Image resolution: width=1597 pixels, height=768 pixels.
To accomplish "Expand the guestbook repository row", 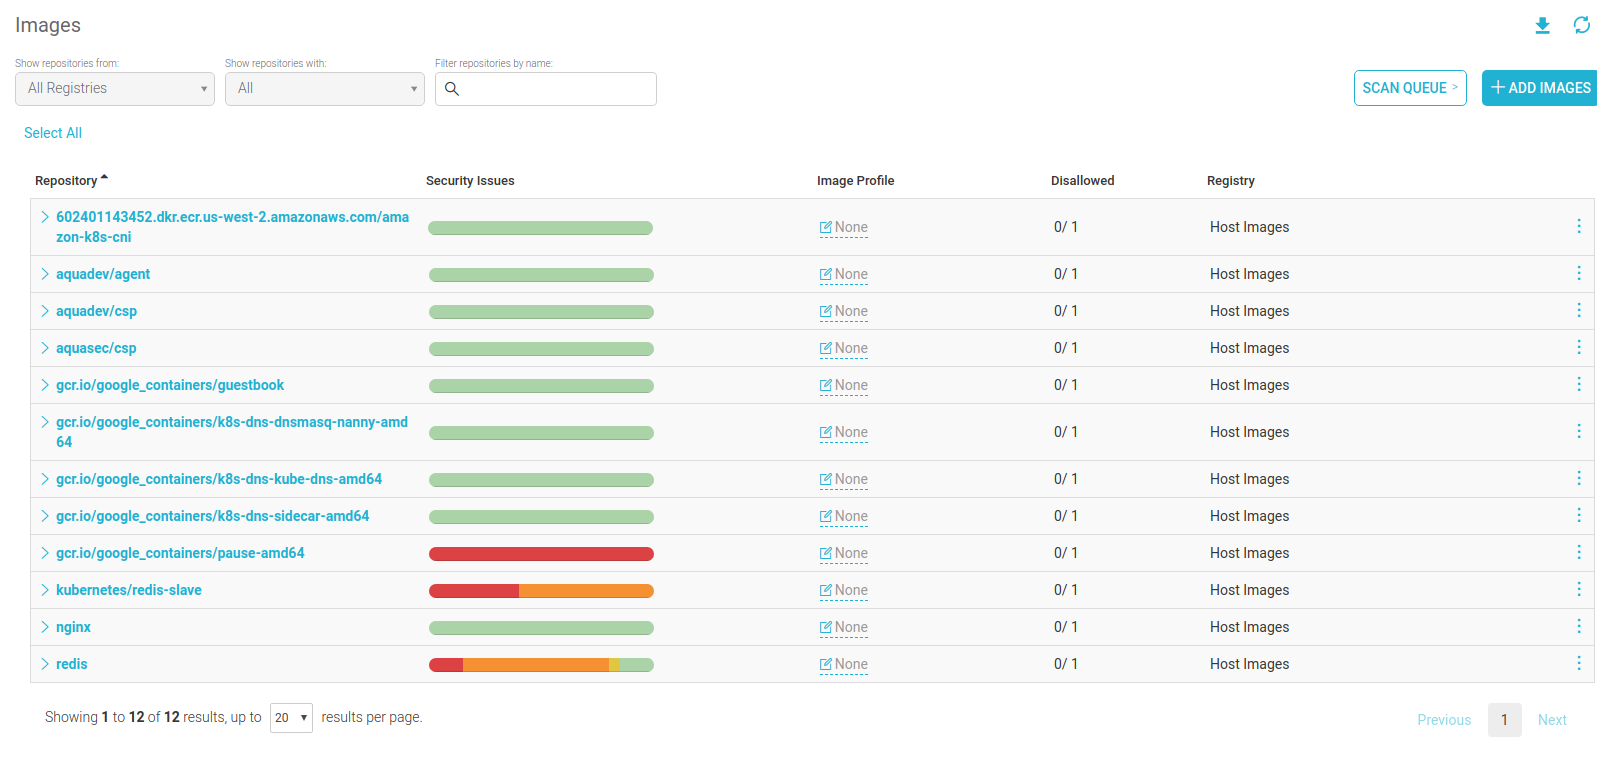I will pos(45,385).
